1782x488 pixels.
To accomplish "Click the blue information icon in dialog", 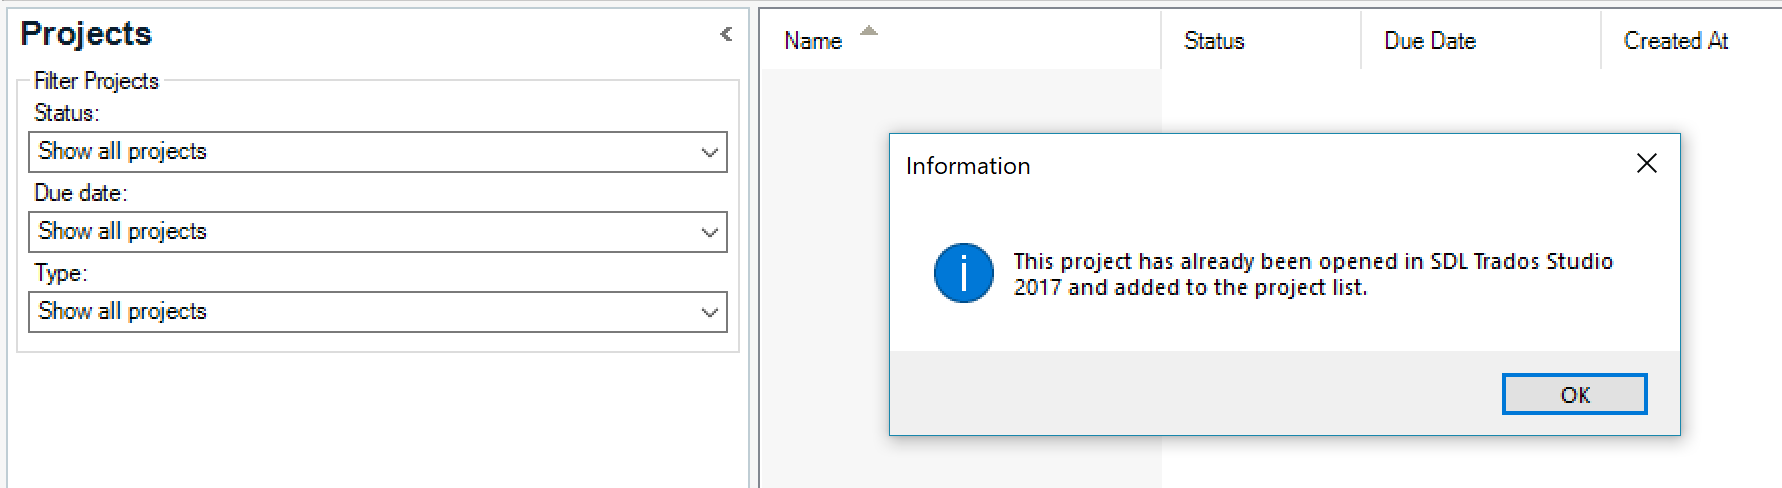I will [x=963, y=273].
